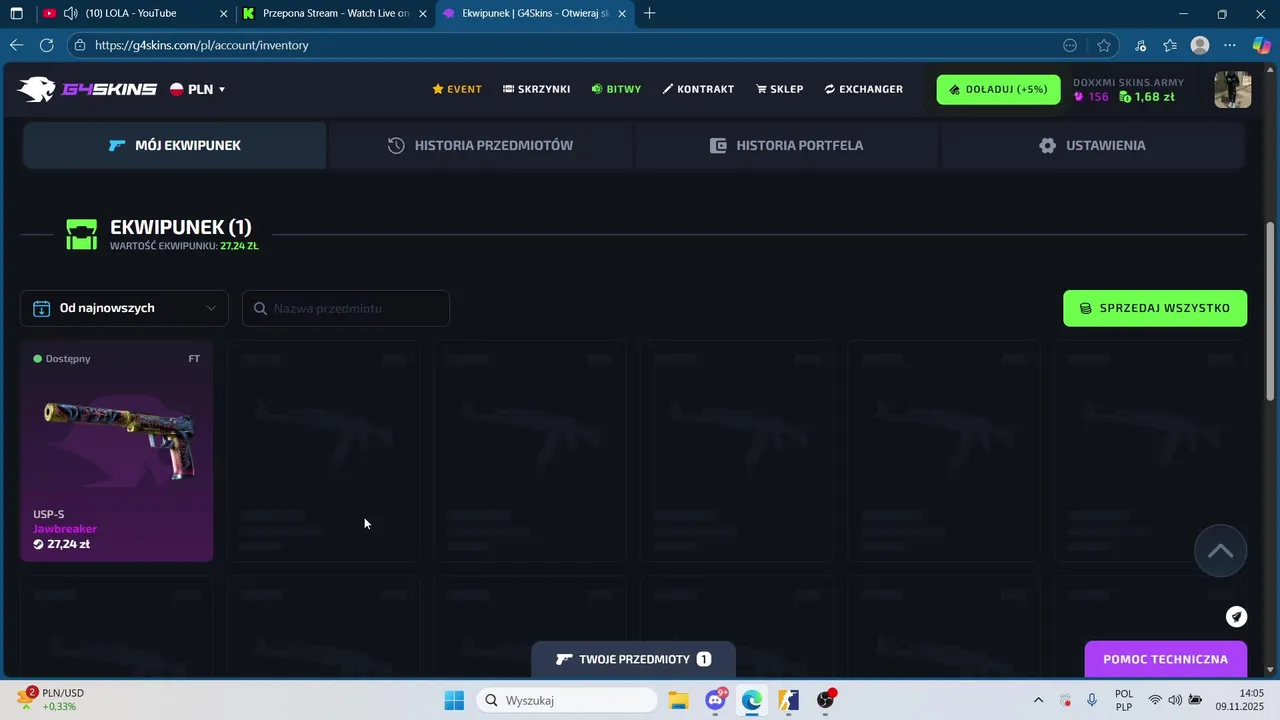Click the microphone tray icon
Image resolution: width=1280 pixels, height=720 pixels.
tap(1092, 700)
